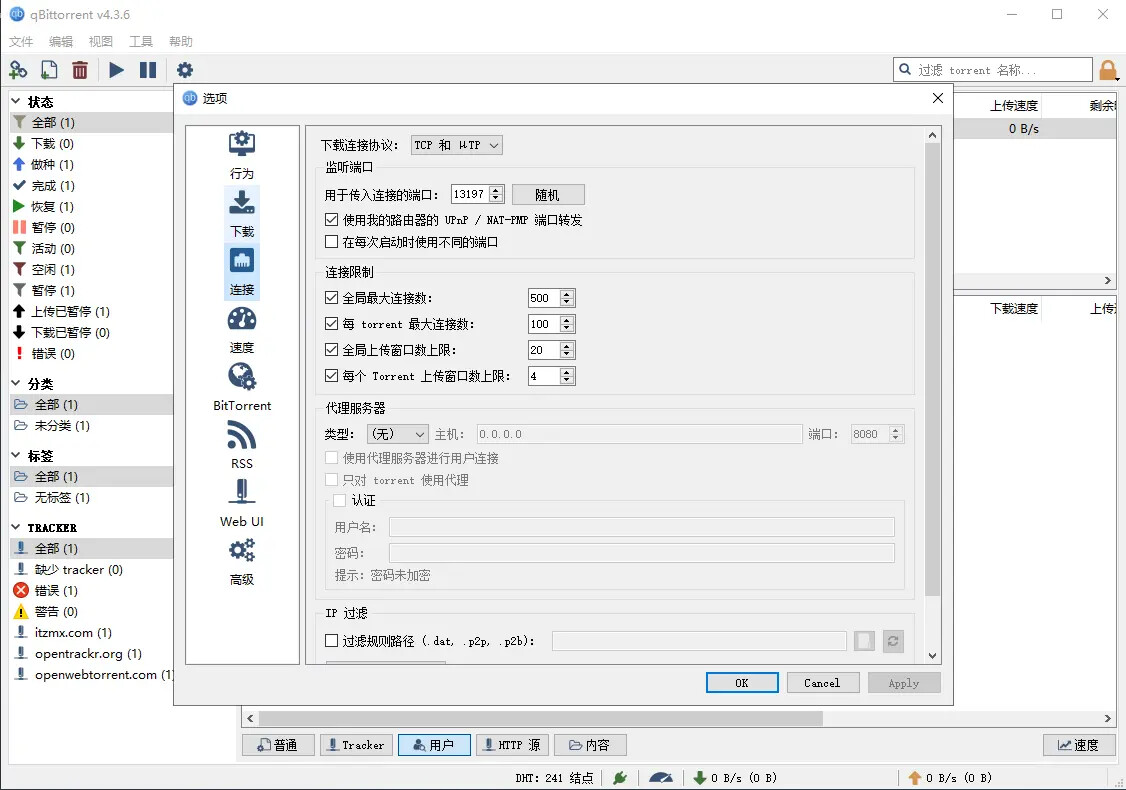Open the 速度 (Speed) options page

tap(242, 330)
